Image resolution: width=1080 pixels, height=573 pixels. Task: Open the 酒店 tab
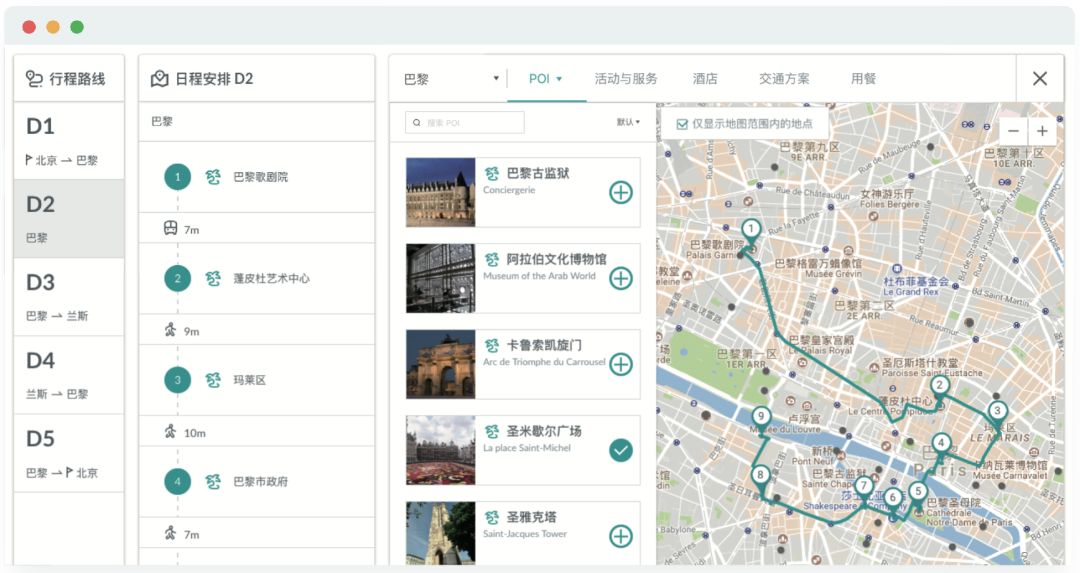point(705,79)
